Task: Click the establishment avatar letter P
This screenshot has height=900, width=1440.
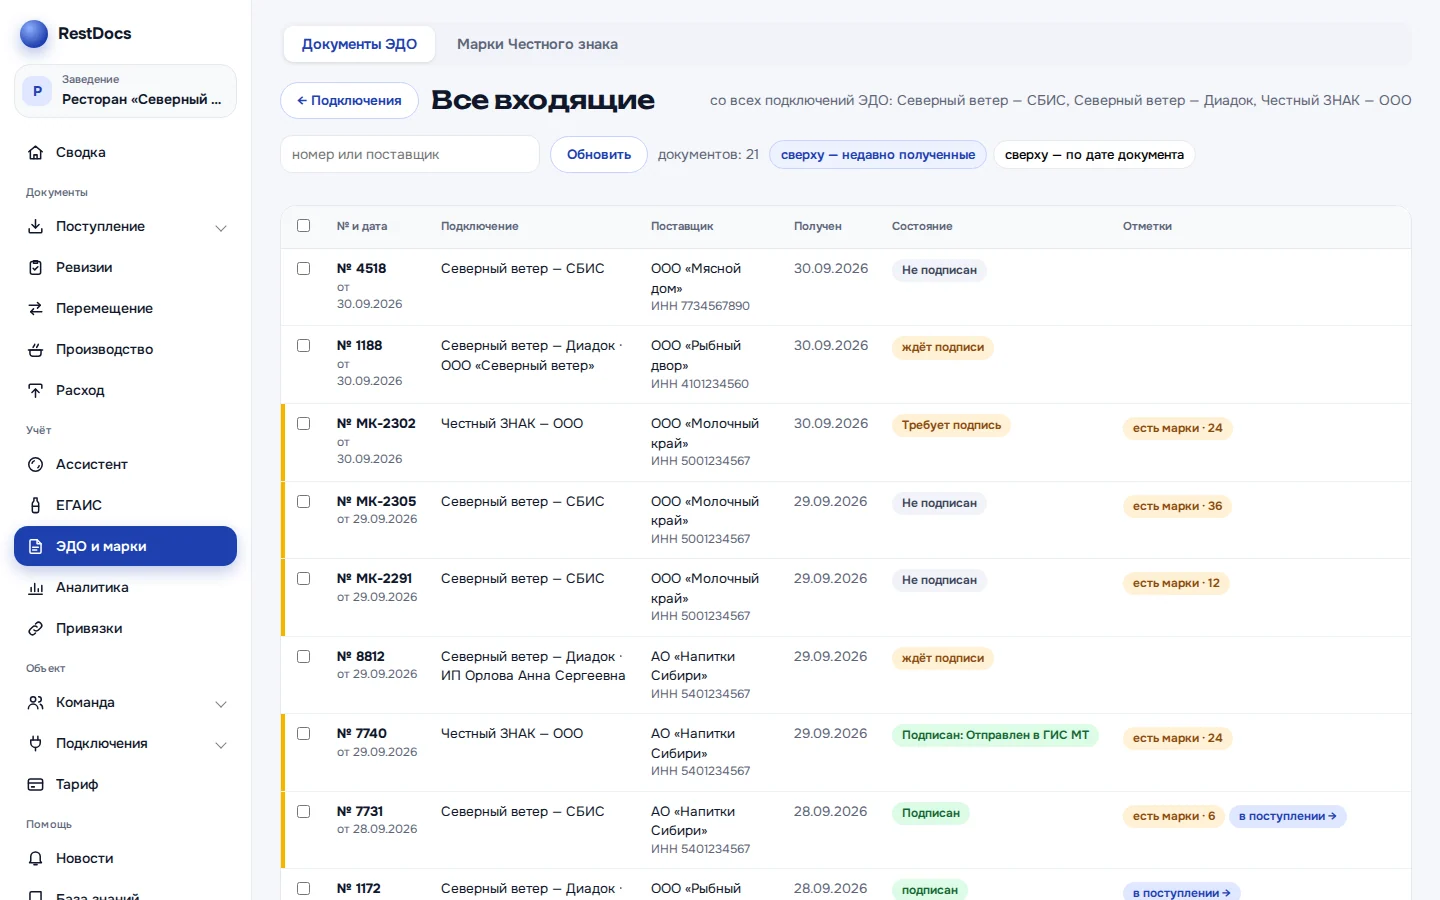Action: pyautogui.click(x=37, y=91)
